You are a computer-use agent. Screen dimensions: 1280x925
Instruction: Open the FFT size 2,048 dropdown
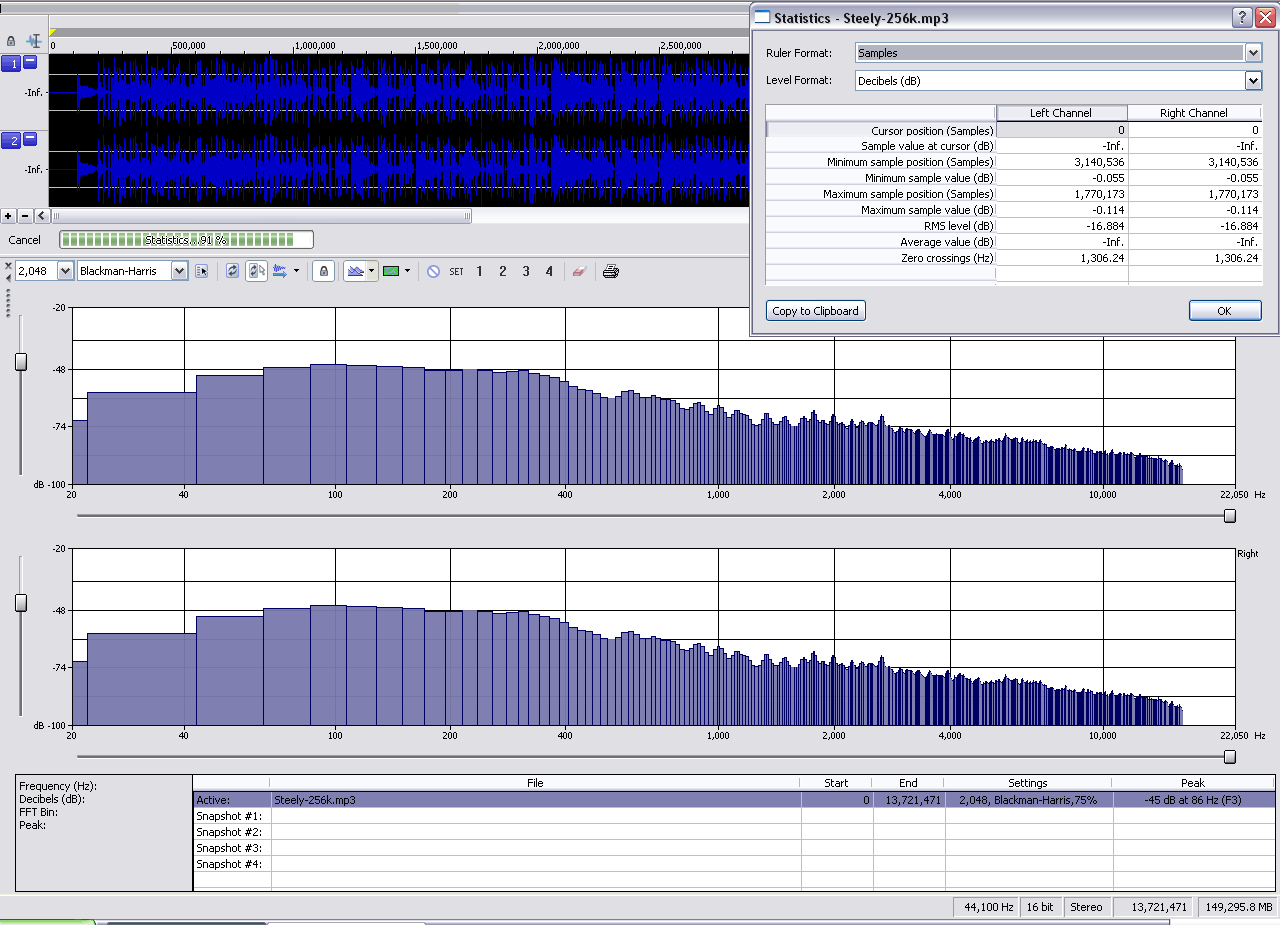[65, 270]
